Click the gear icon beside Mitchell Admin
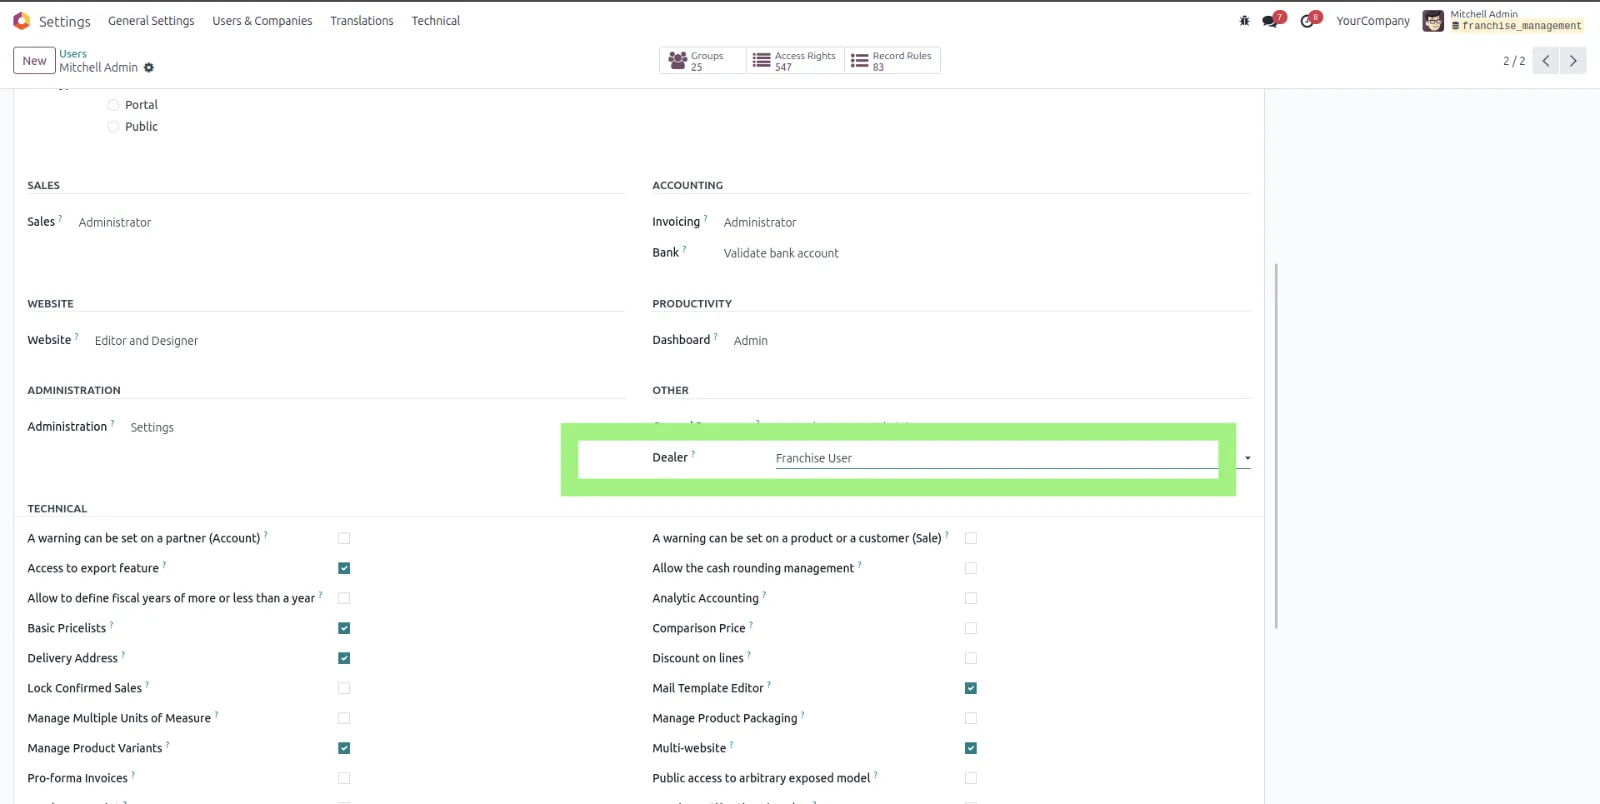This screenshot has height=804, width=1600. point(149,68)
